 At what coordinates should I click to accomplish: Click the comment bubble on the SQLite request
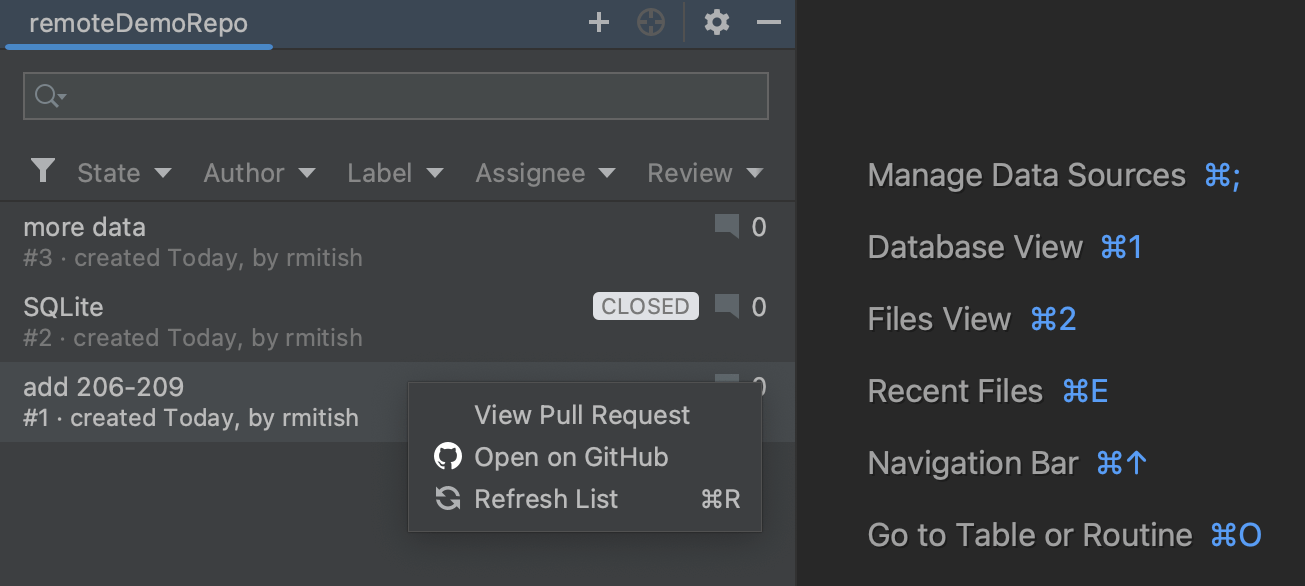[x=725, y=307]
